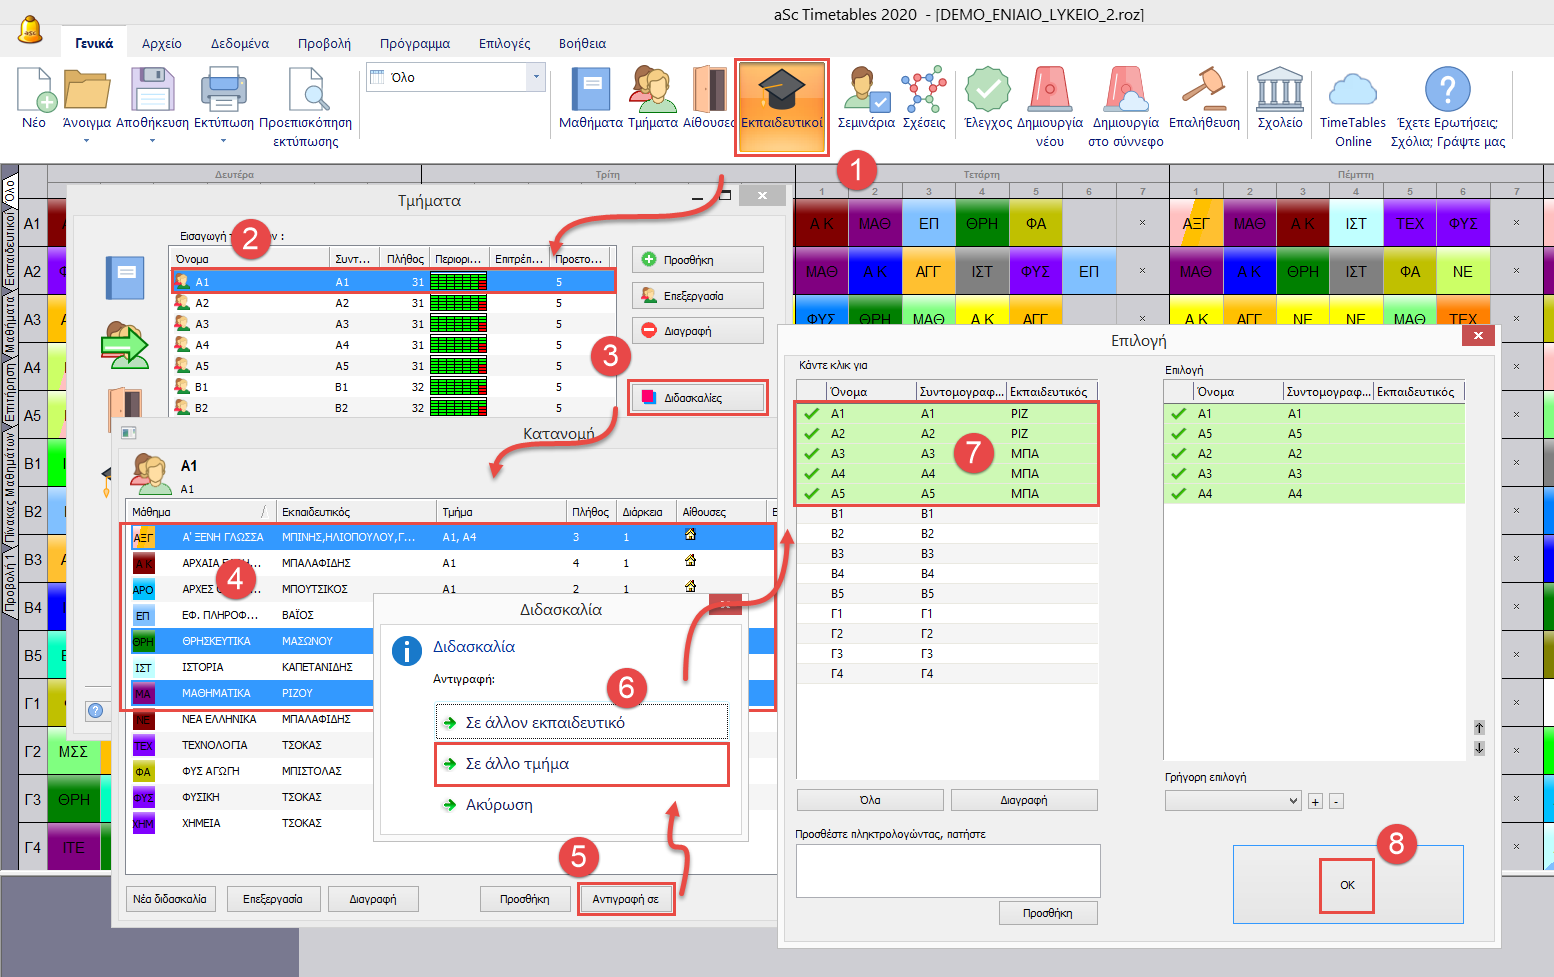Uncheck class A1 in left selection list
Screen dimensions: 1554x977
click(x=812, y=414)
